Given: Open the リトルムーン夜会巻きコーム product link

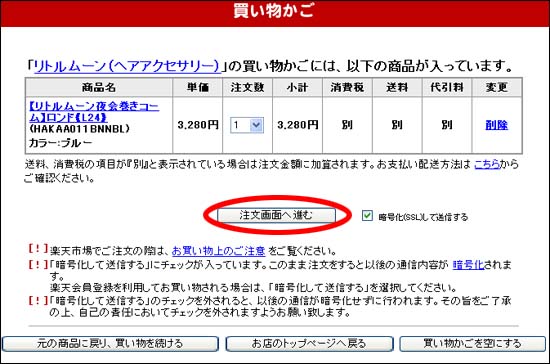Looking at the screenshot, I should tap(94, 112).
